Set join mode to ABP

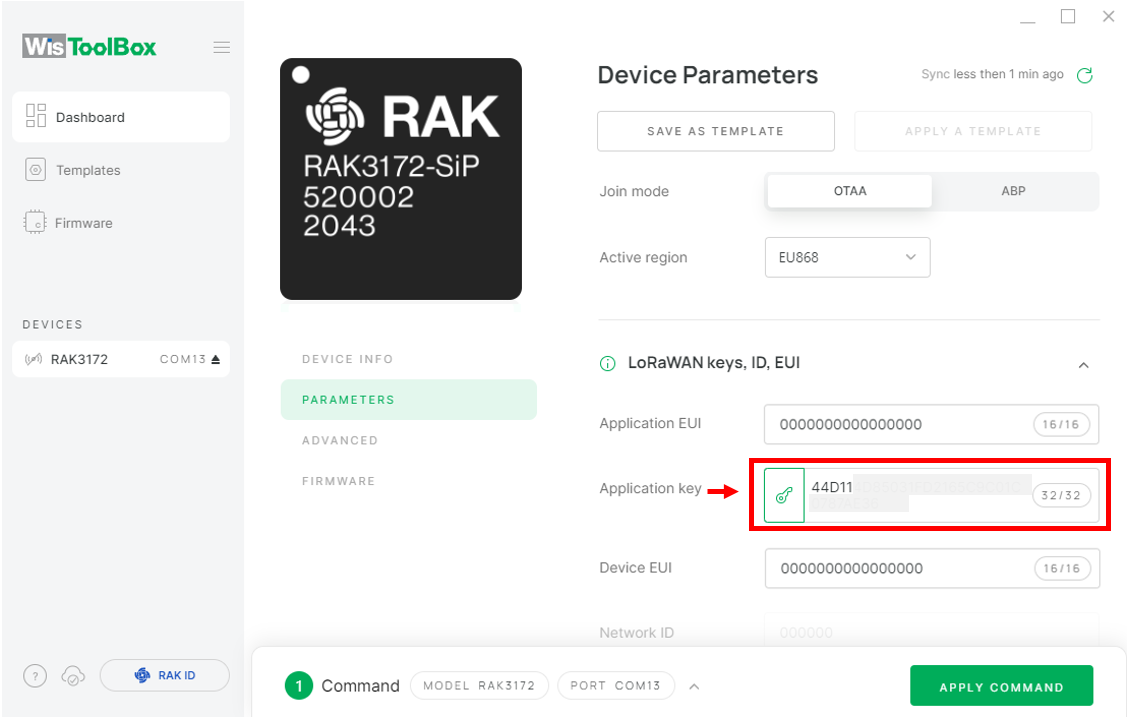point(1013,191)
